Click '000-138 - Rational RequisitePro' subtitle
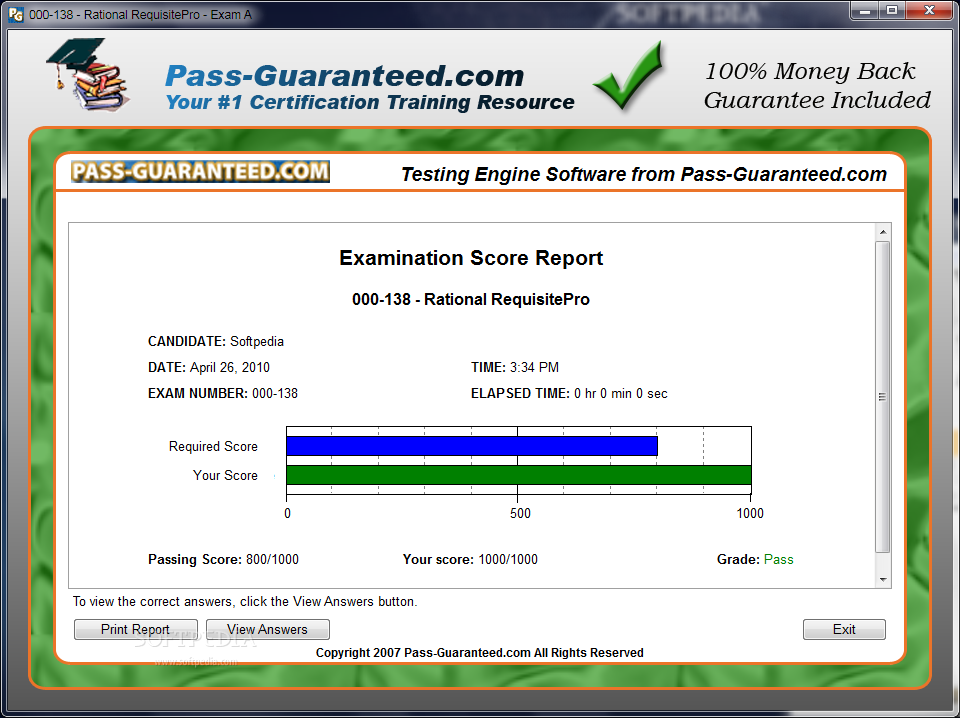Viewport: 960px width, 718px height. point(471,299)
